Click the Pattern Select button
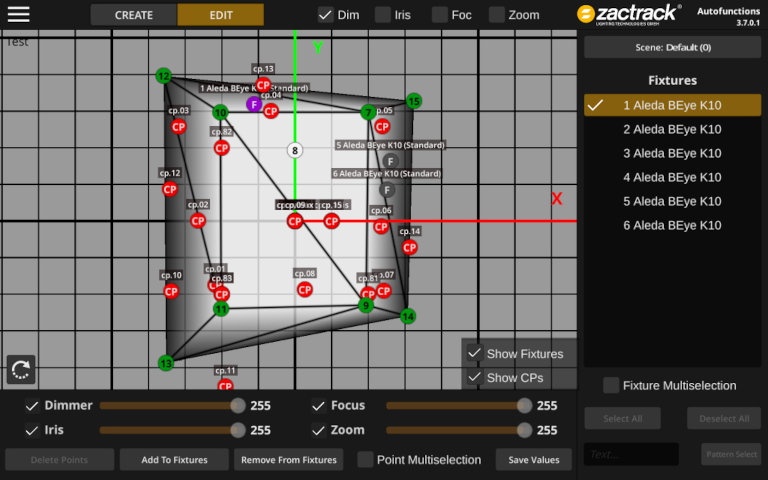The height and width of the screenshot is (480, 768). tap(731, 454)
